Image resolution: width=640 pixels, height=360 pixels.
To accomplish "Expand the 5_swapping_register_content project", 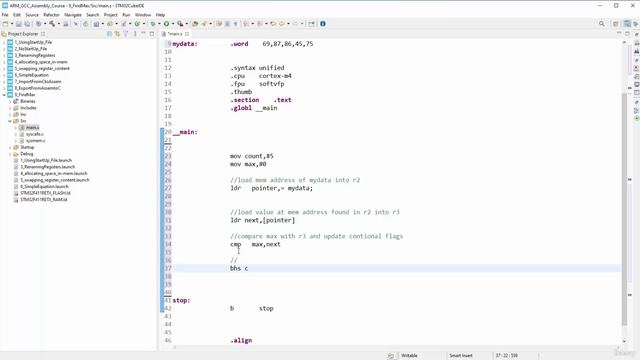I will [4, 68].
